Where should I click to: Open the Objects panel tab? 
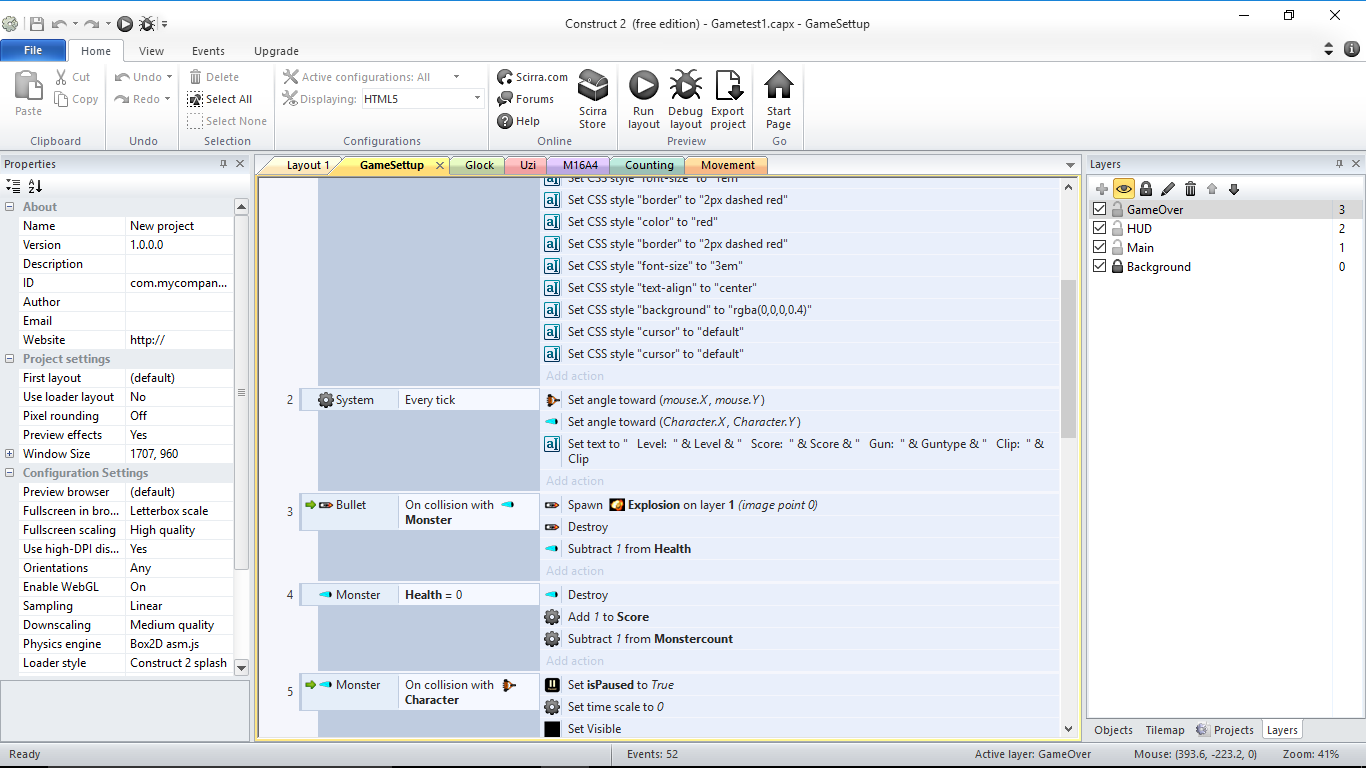(x=1113, y=730)
